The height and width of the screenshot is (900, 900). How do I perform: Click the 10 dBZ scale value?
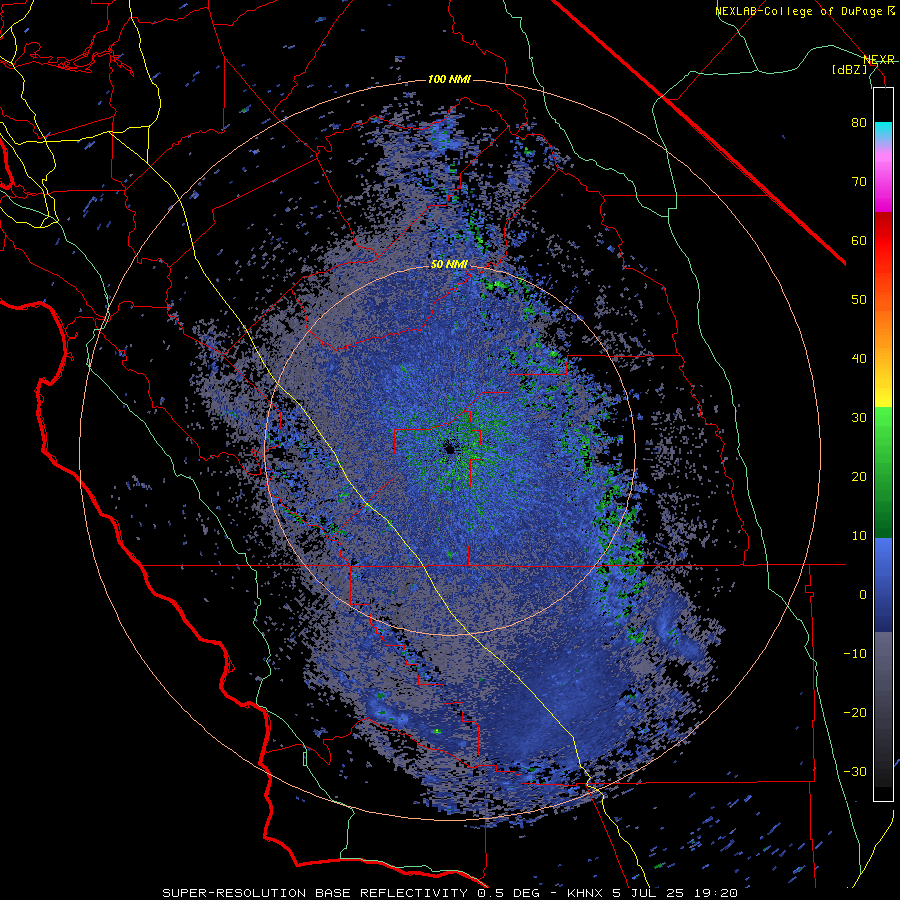859,536
